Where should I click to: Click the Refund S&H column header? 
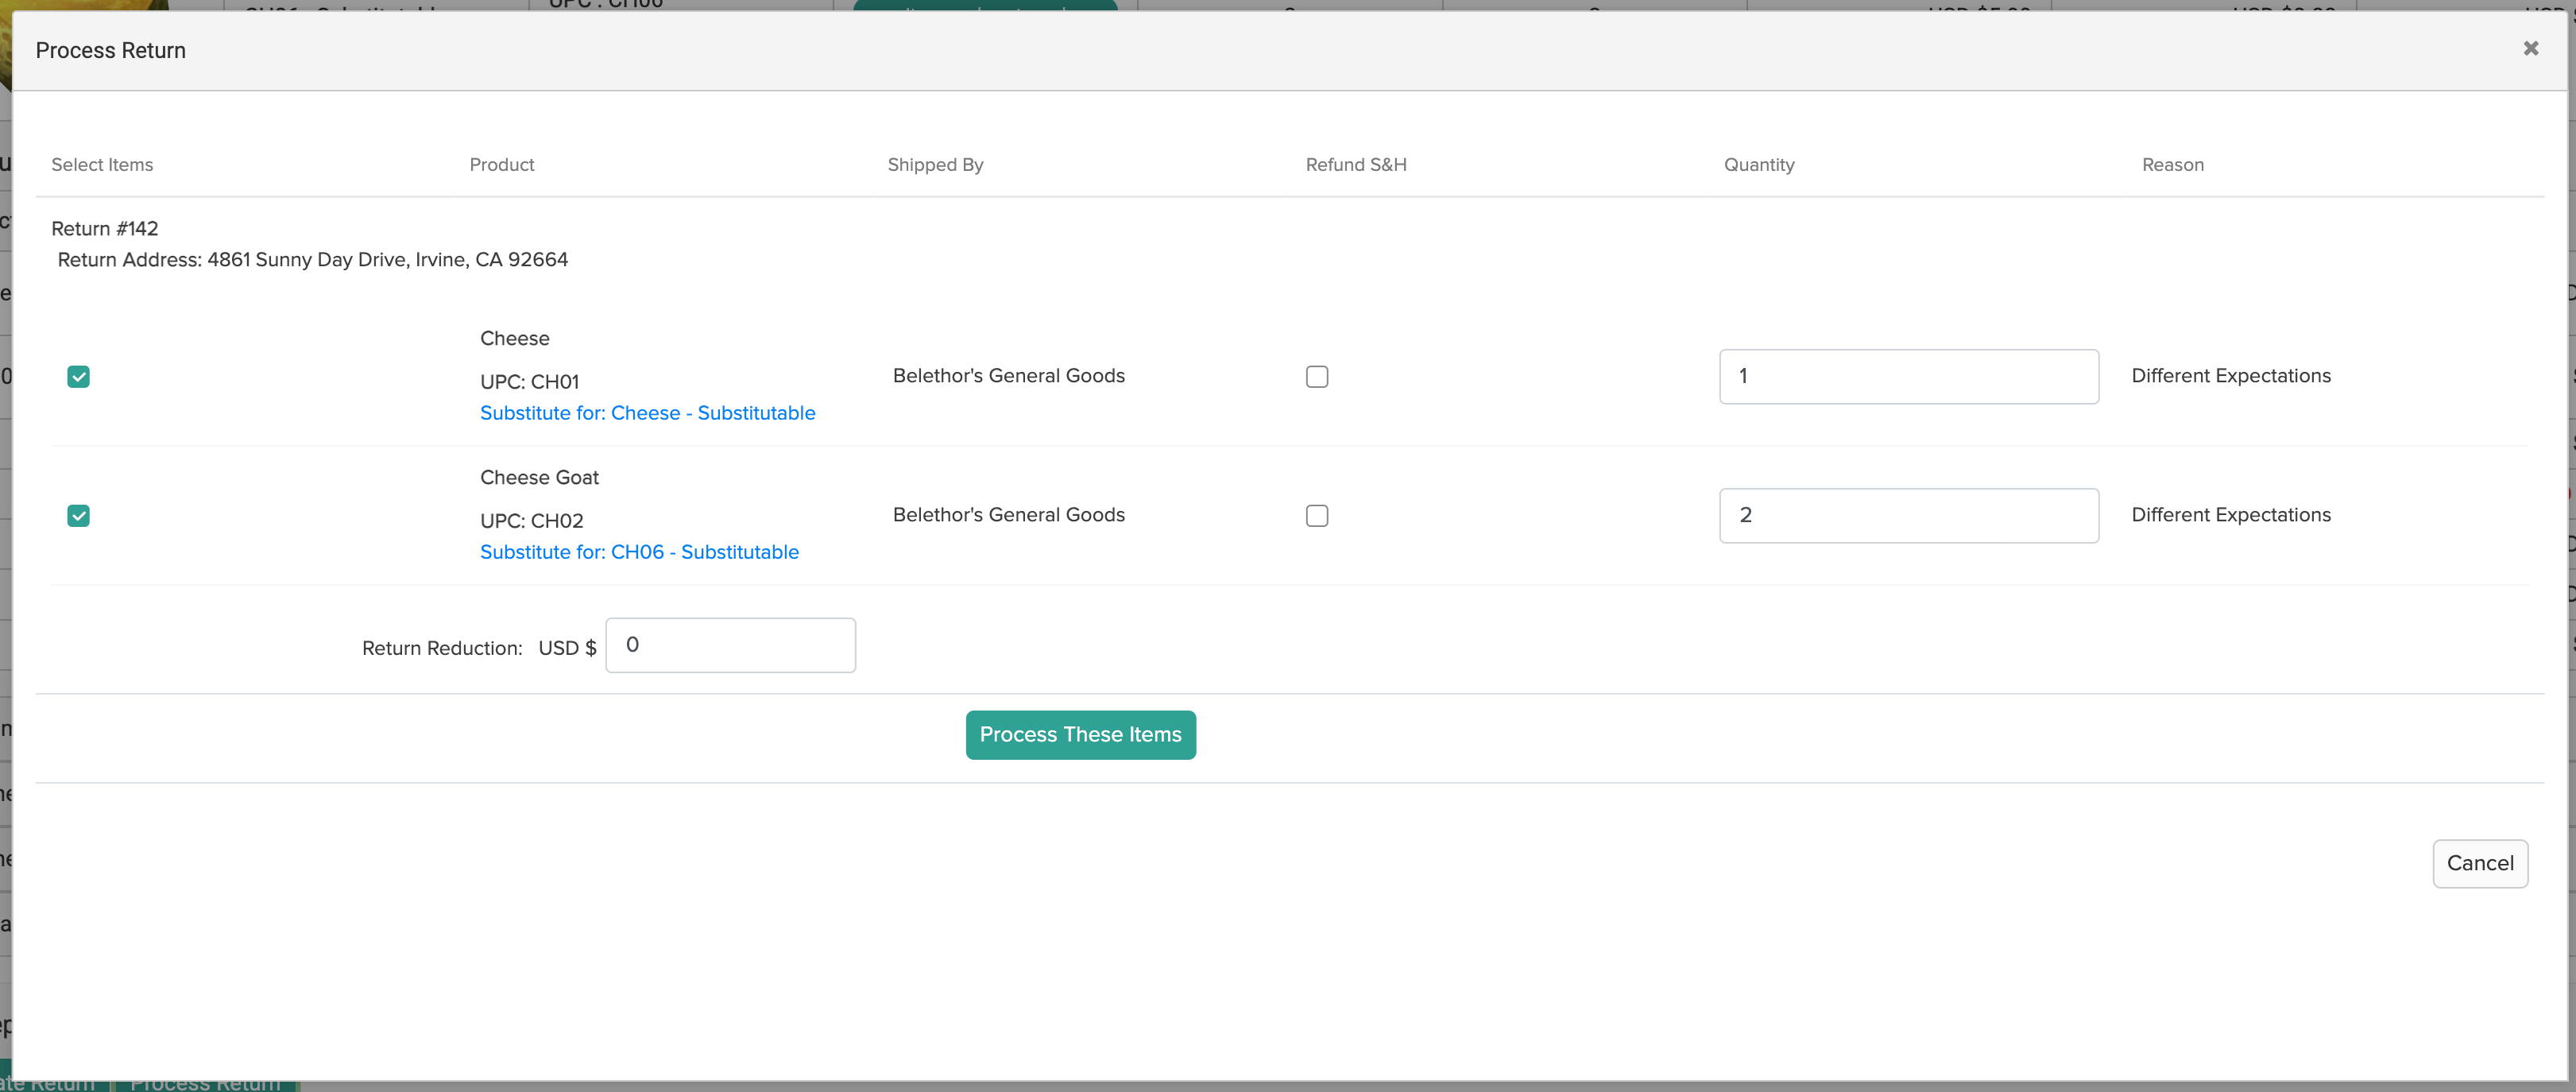tap(1355, 165)
